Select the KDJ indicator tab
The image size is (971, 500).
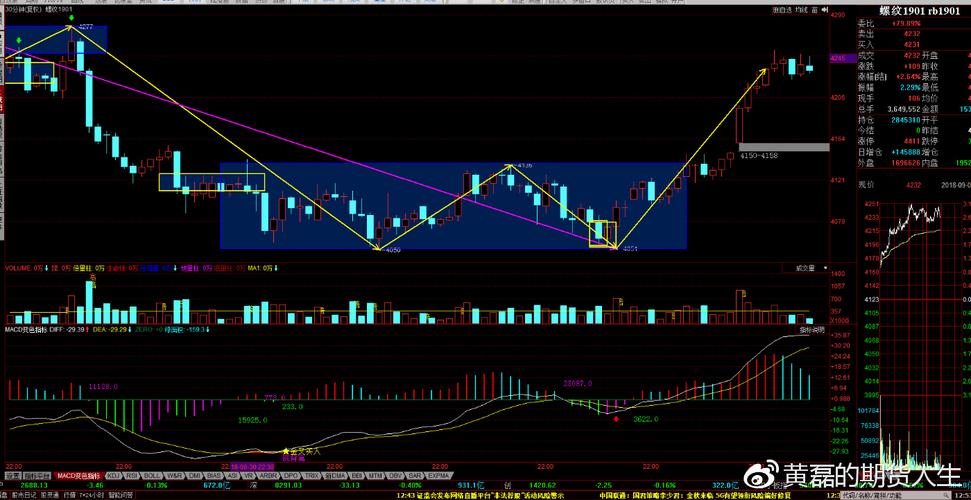114,476
